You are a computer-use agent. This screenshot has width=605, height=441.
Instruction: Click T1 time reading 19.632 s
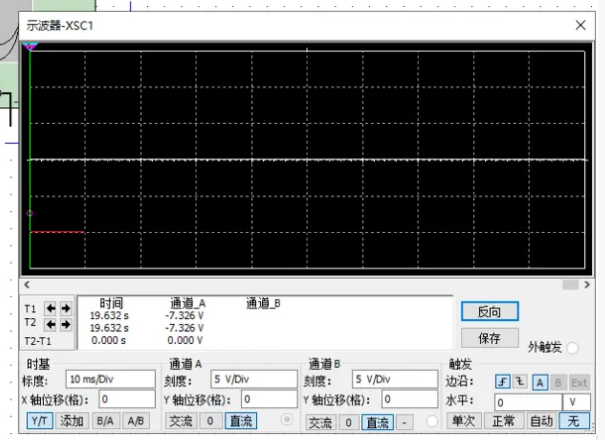point(109,316)
